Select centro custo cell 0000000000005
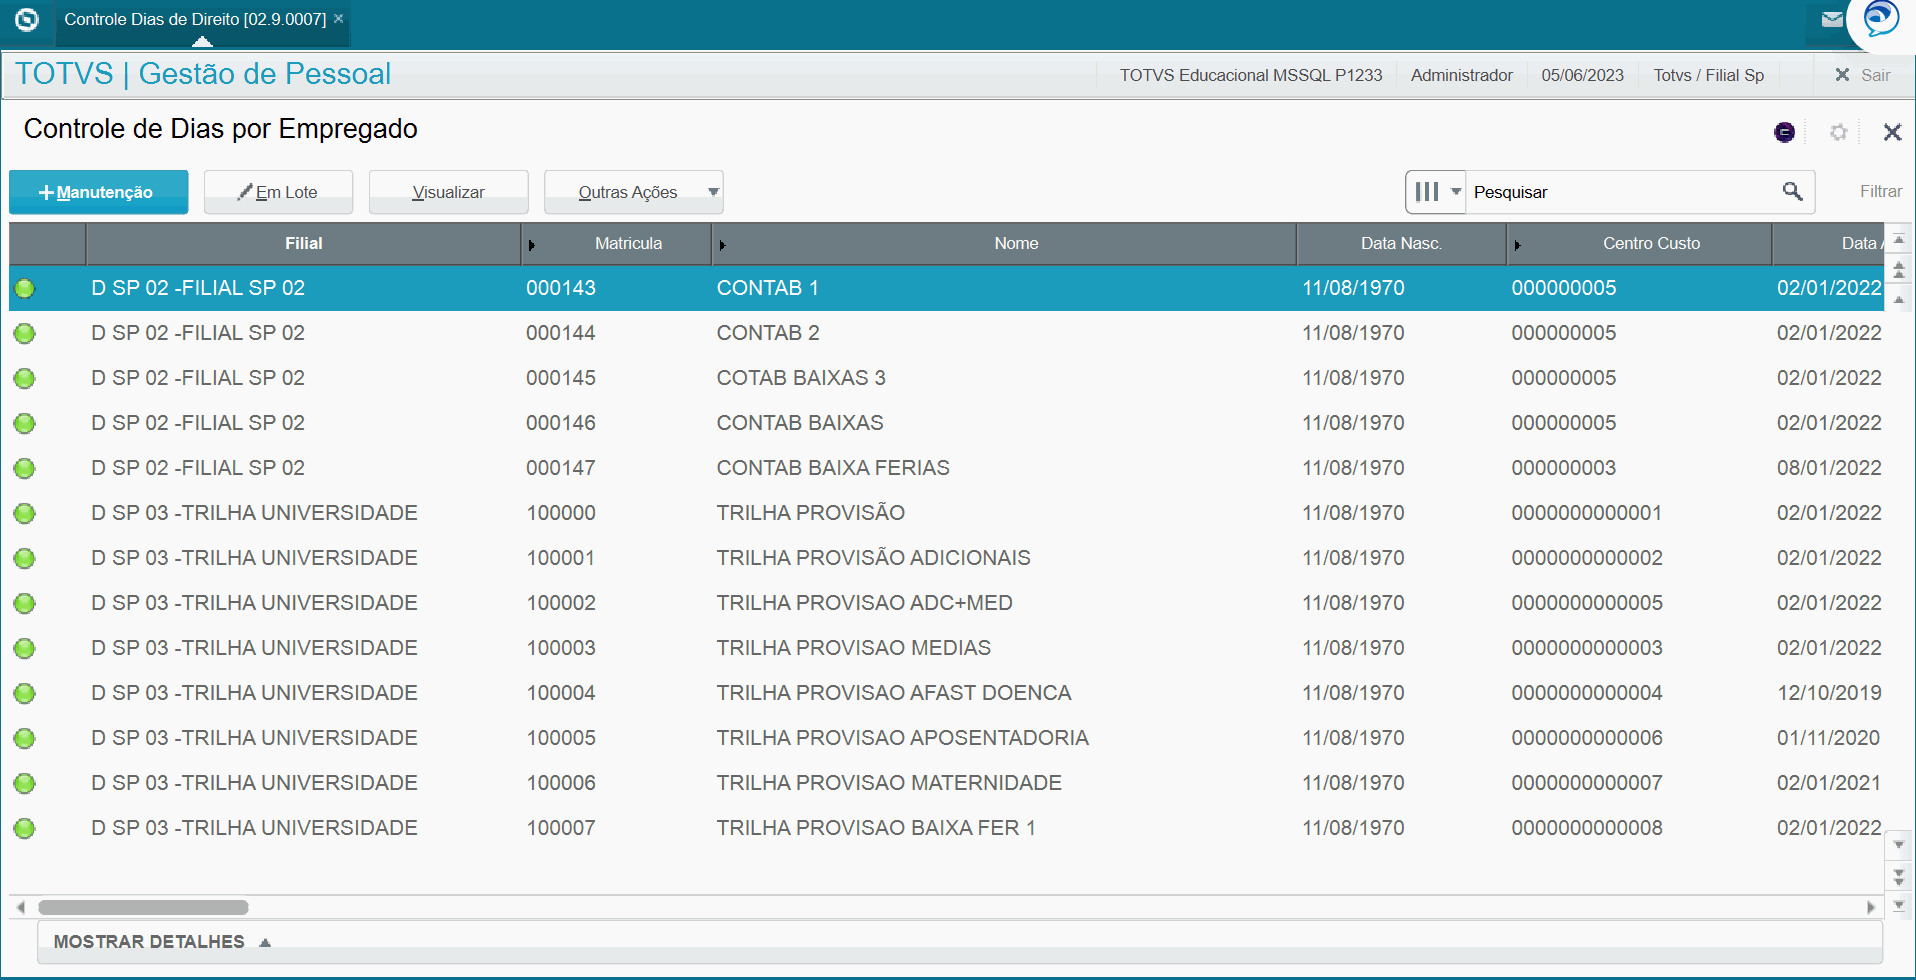 tap(1587, 603)
